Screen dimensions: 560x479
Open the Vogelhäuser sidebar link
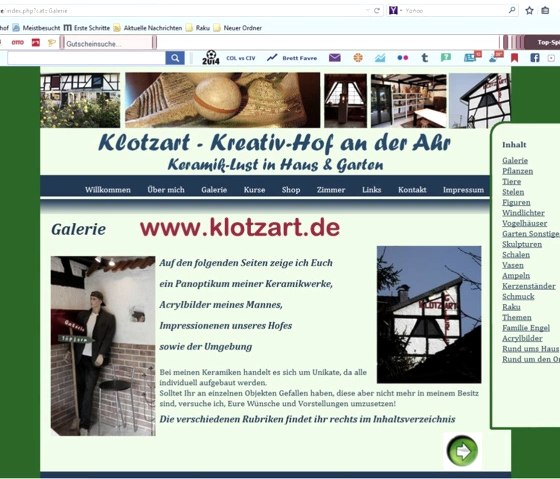click(x=525, y=223)
